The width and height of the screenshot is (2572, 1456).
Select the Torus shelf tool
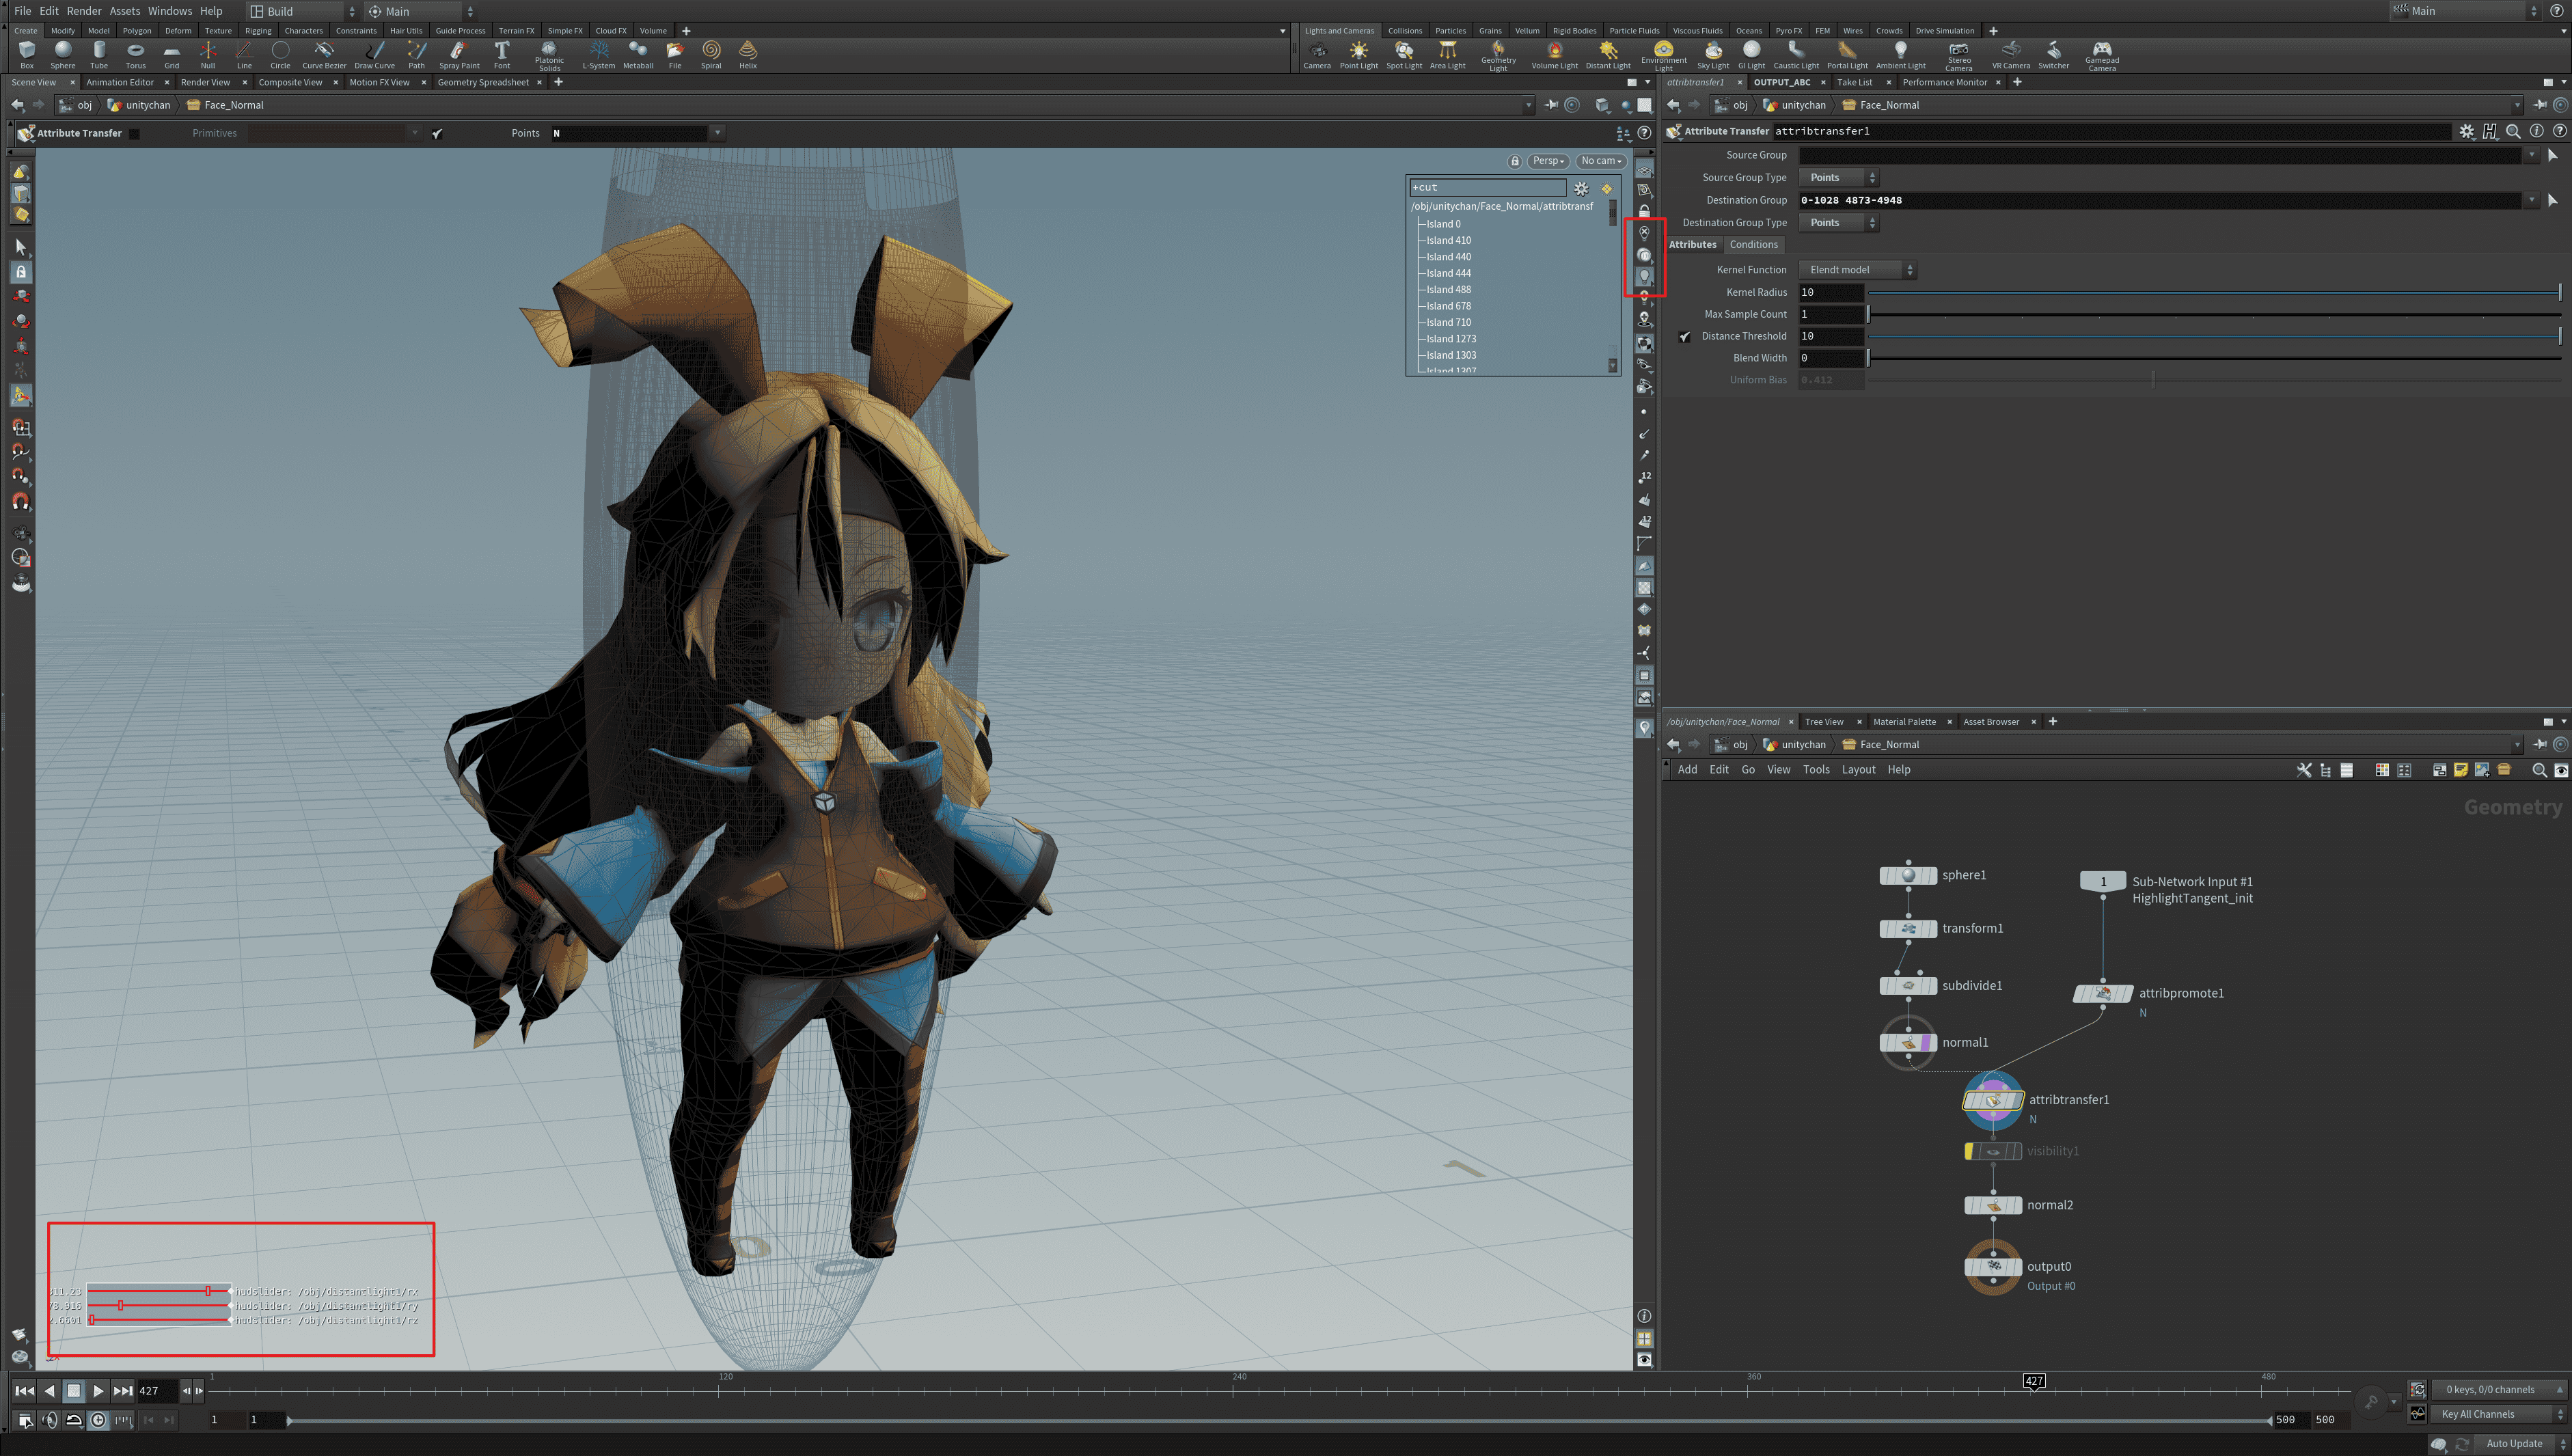coord(135,55)
